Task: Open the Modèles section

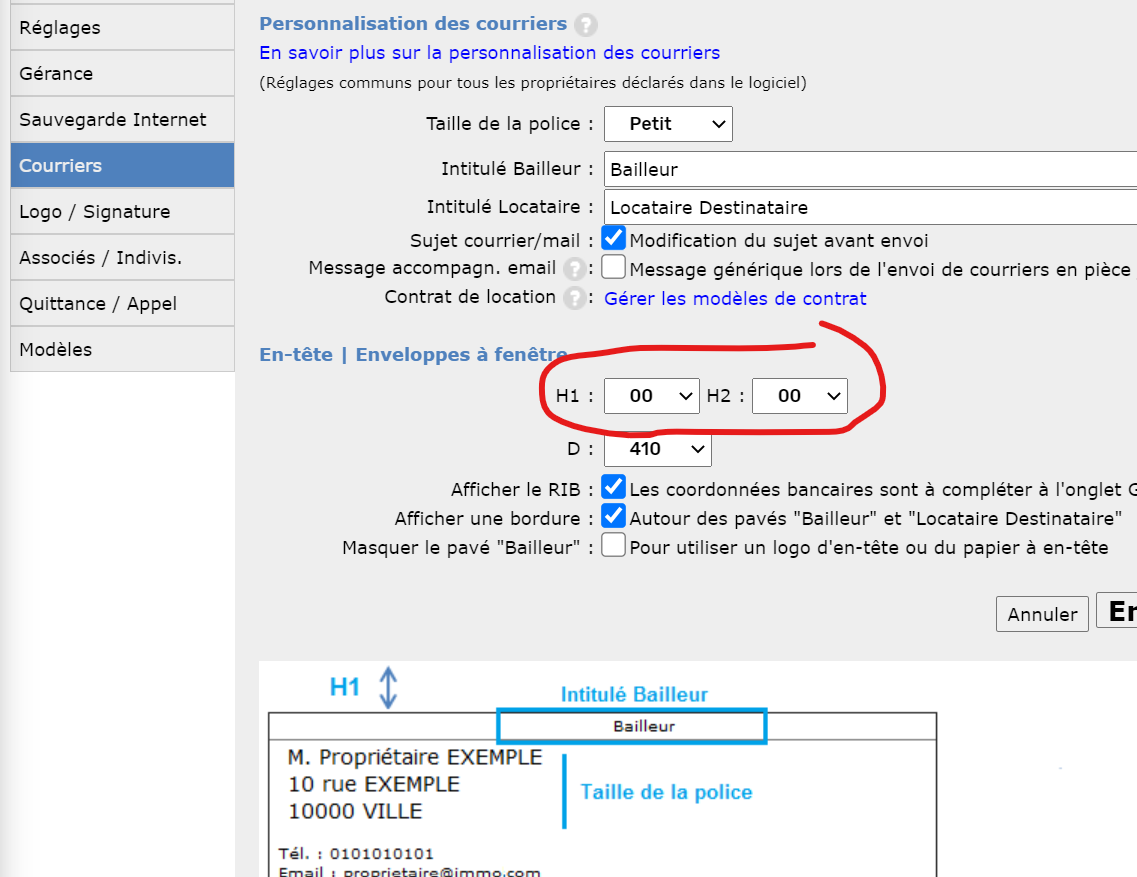Action: tap(122, 350)
